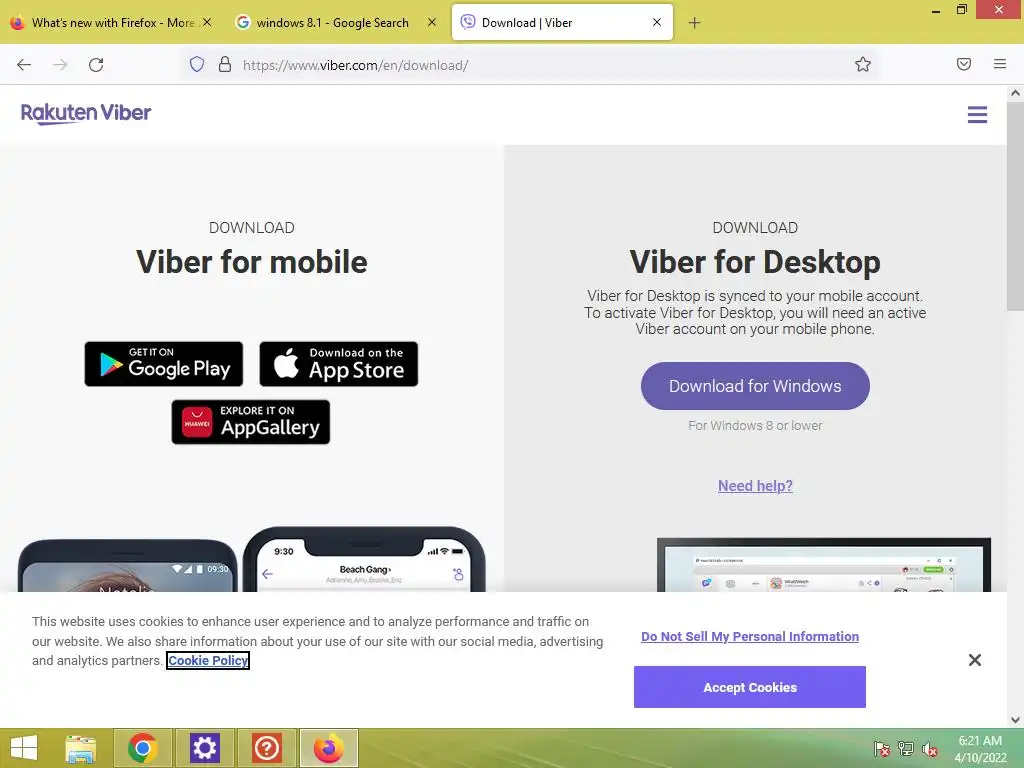Open the Rakuten Viber home logo

pyautogui.click(x=86, y=113)
